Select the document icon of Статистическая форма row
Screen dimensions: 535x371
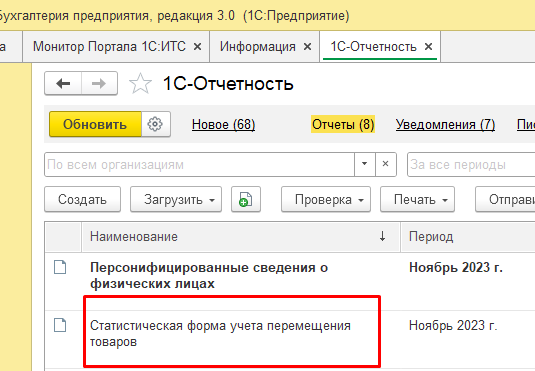pos(60,325)
